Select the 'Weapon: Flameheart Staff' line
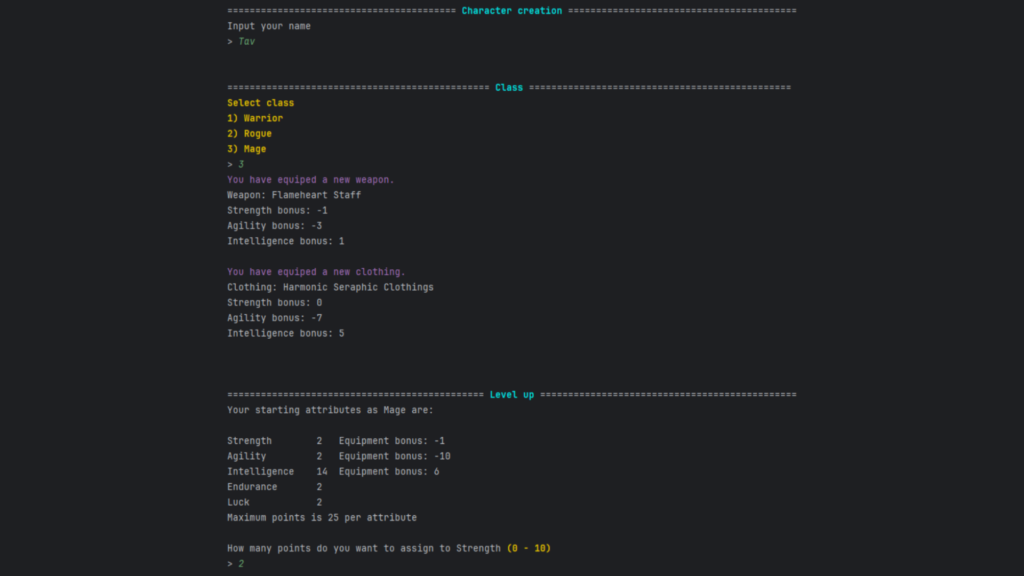1024x576 pixels. 294,194
